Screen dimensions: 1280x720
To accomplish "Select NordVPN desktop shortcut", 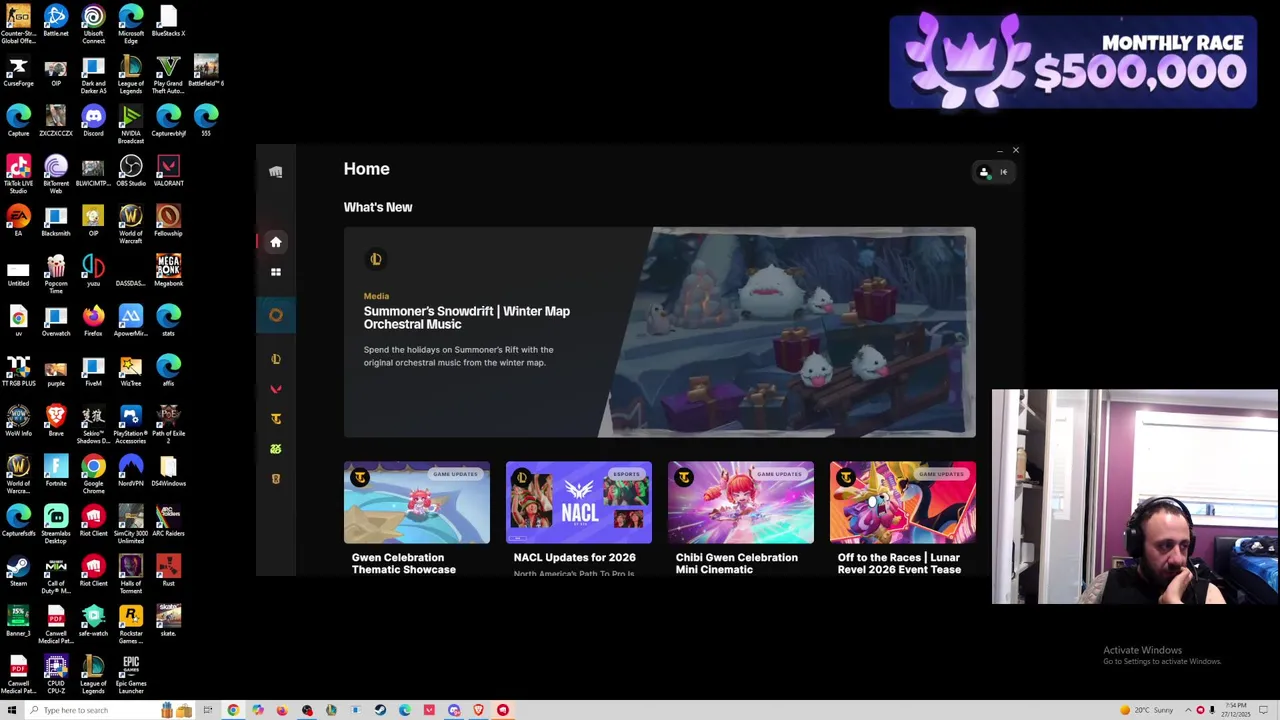I will coord(131,471).
